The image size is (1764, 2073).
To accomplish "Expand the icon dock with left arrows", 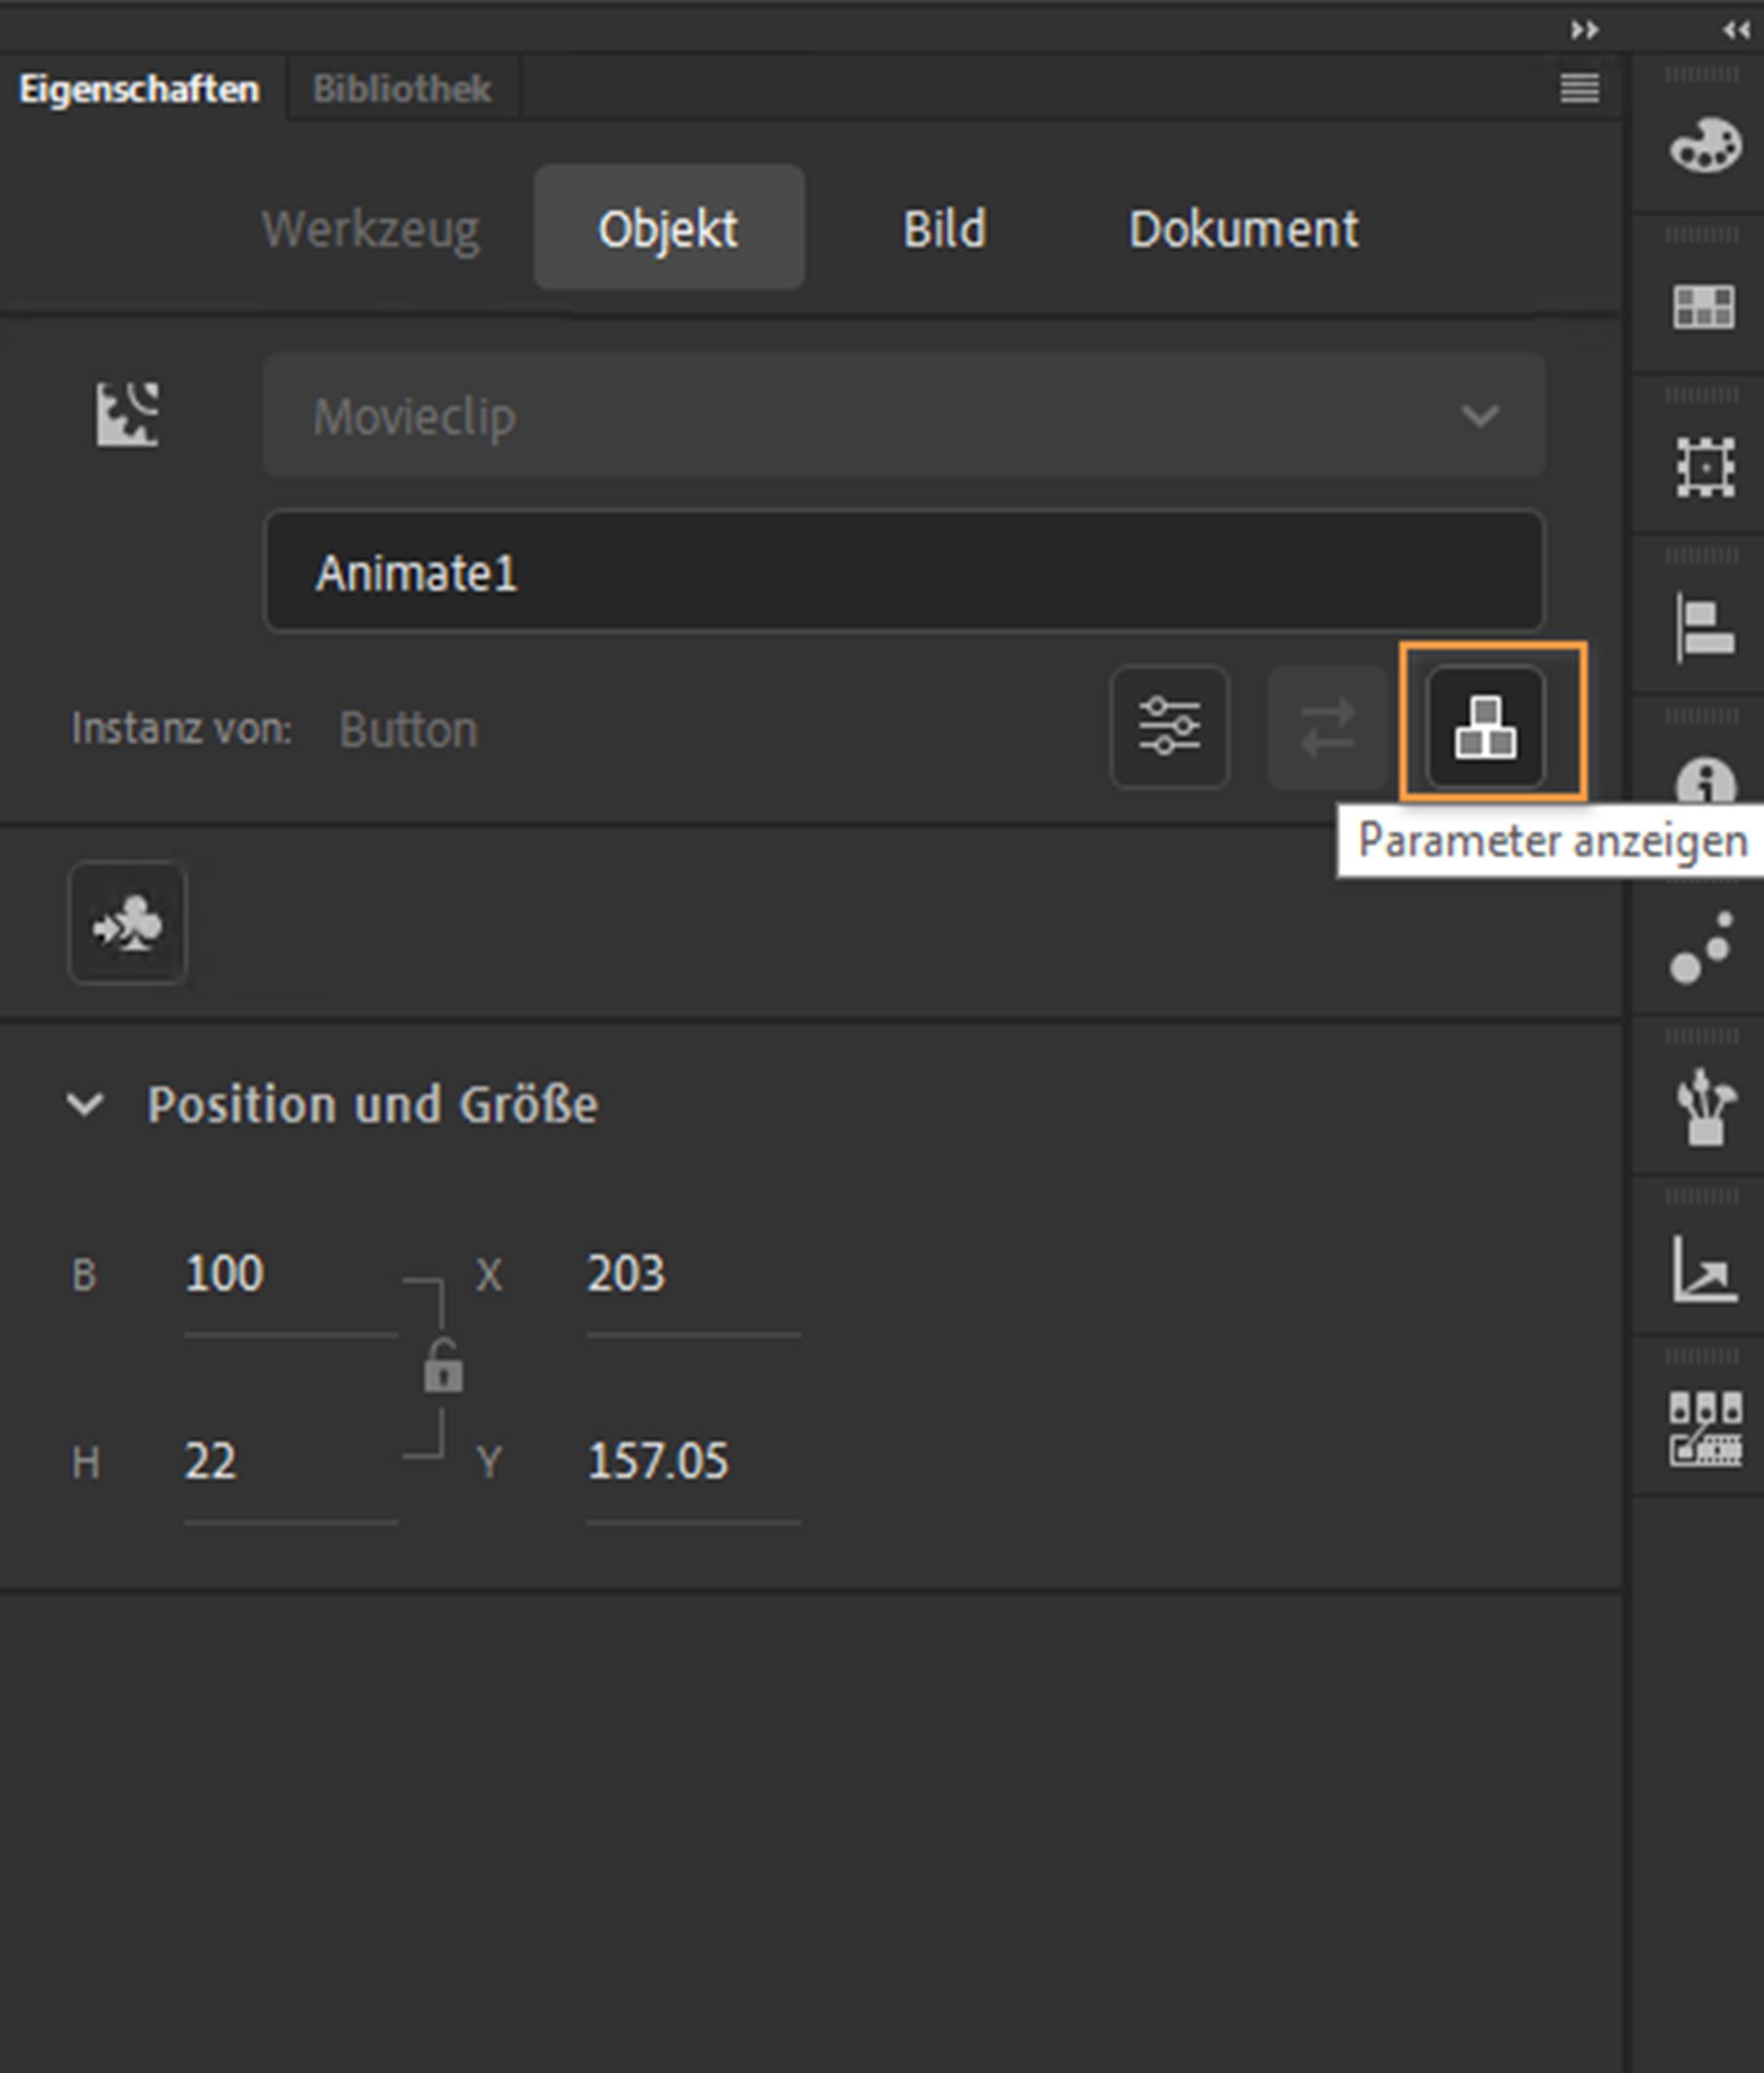I will [1736, 30].
